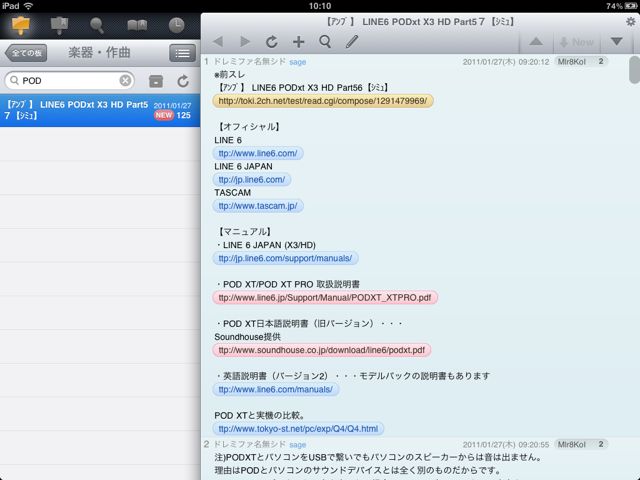Navigate forward with the right arrow
This screenshot has width=640, height=480.
click(245, 42)
